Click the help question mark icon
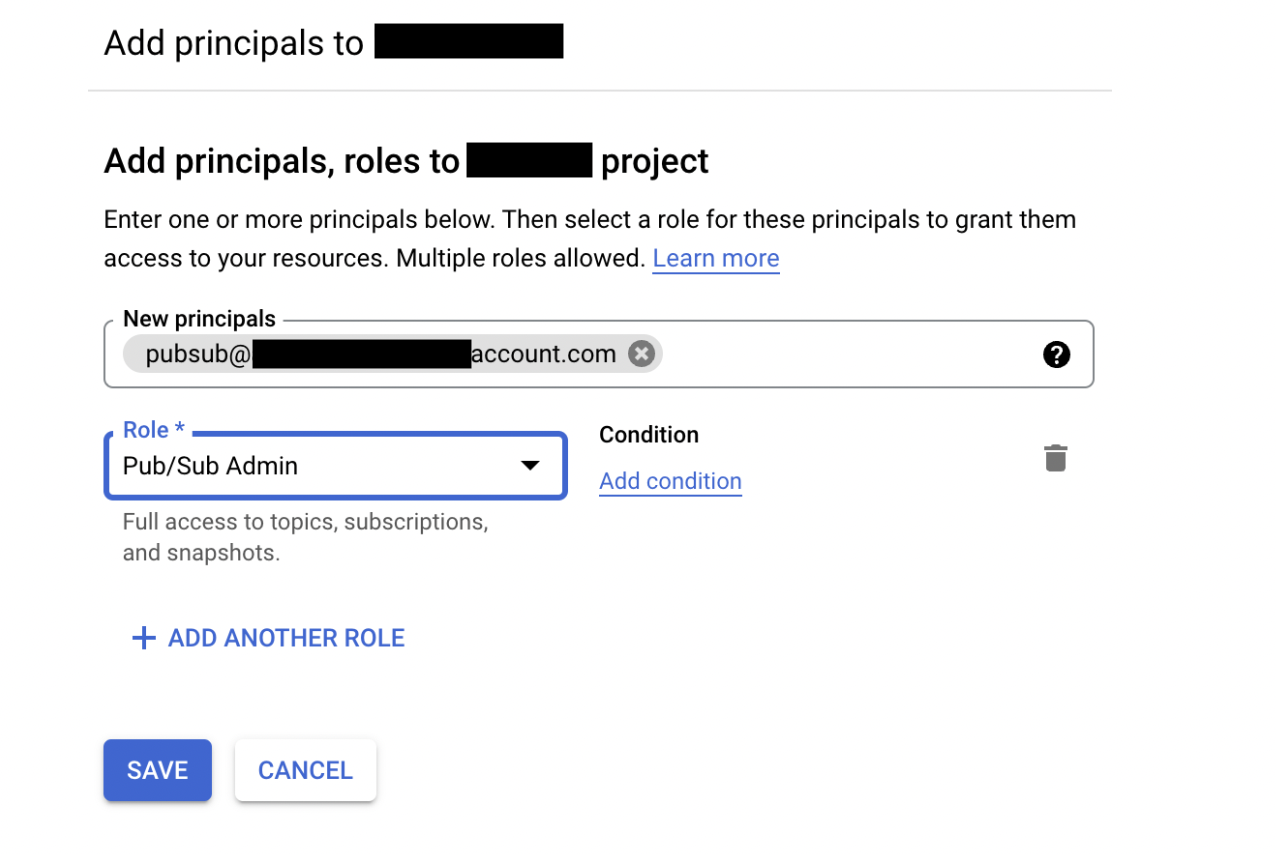Viewport: 1276px width, 854px height. pyautogui.click(x=1056, y=354)
